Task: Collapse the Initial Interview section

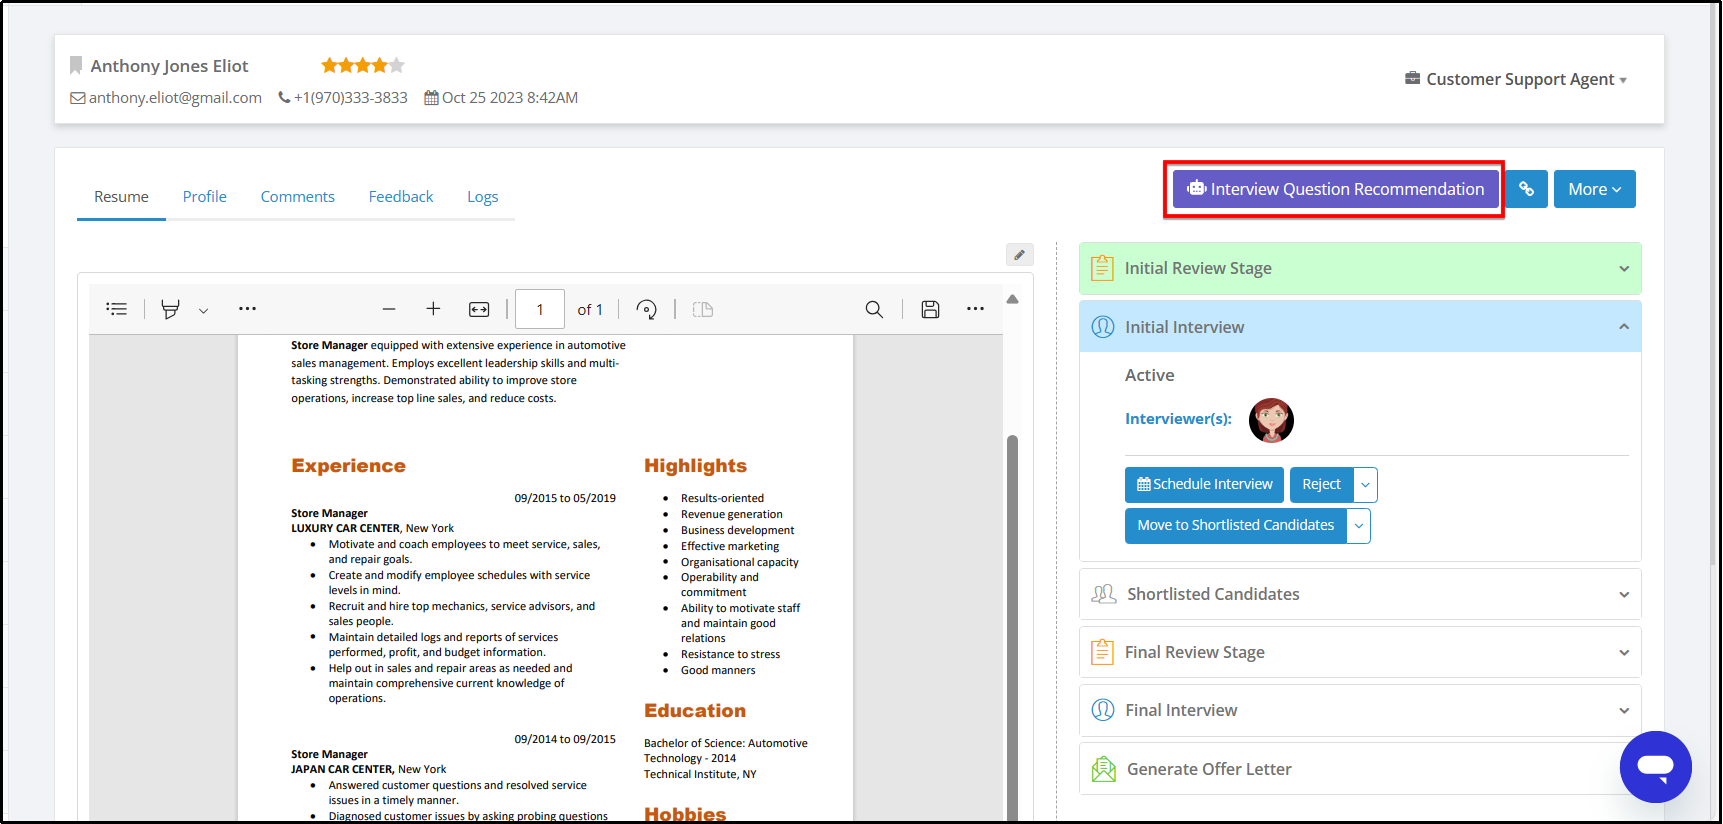Action: tap(1360, 327)
